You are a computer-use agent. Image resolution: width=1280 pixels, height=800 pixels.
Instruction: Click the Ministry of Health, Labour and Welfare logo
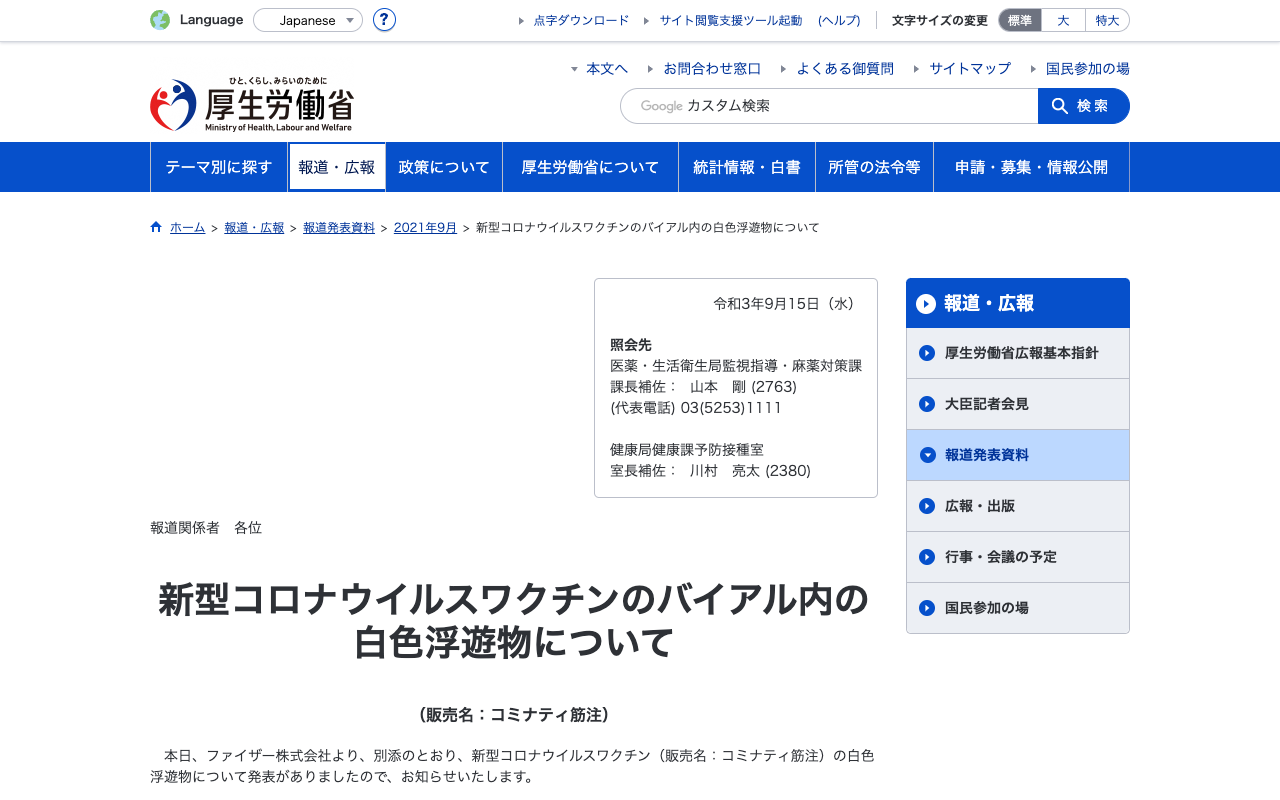click(x=252, y=105)
